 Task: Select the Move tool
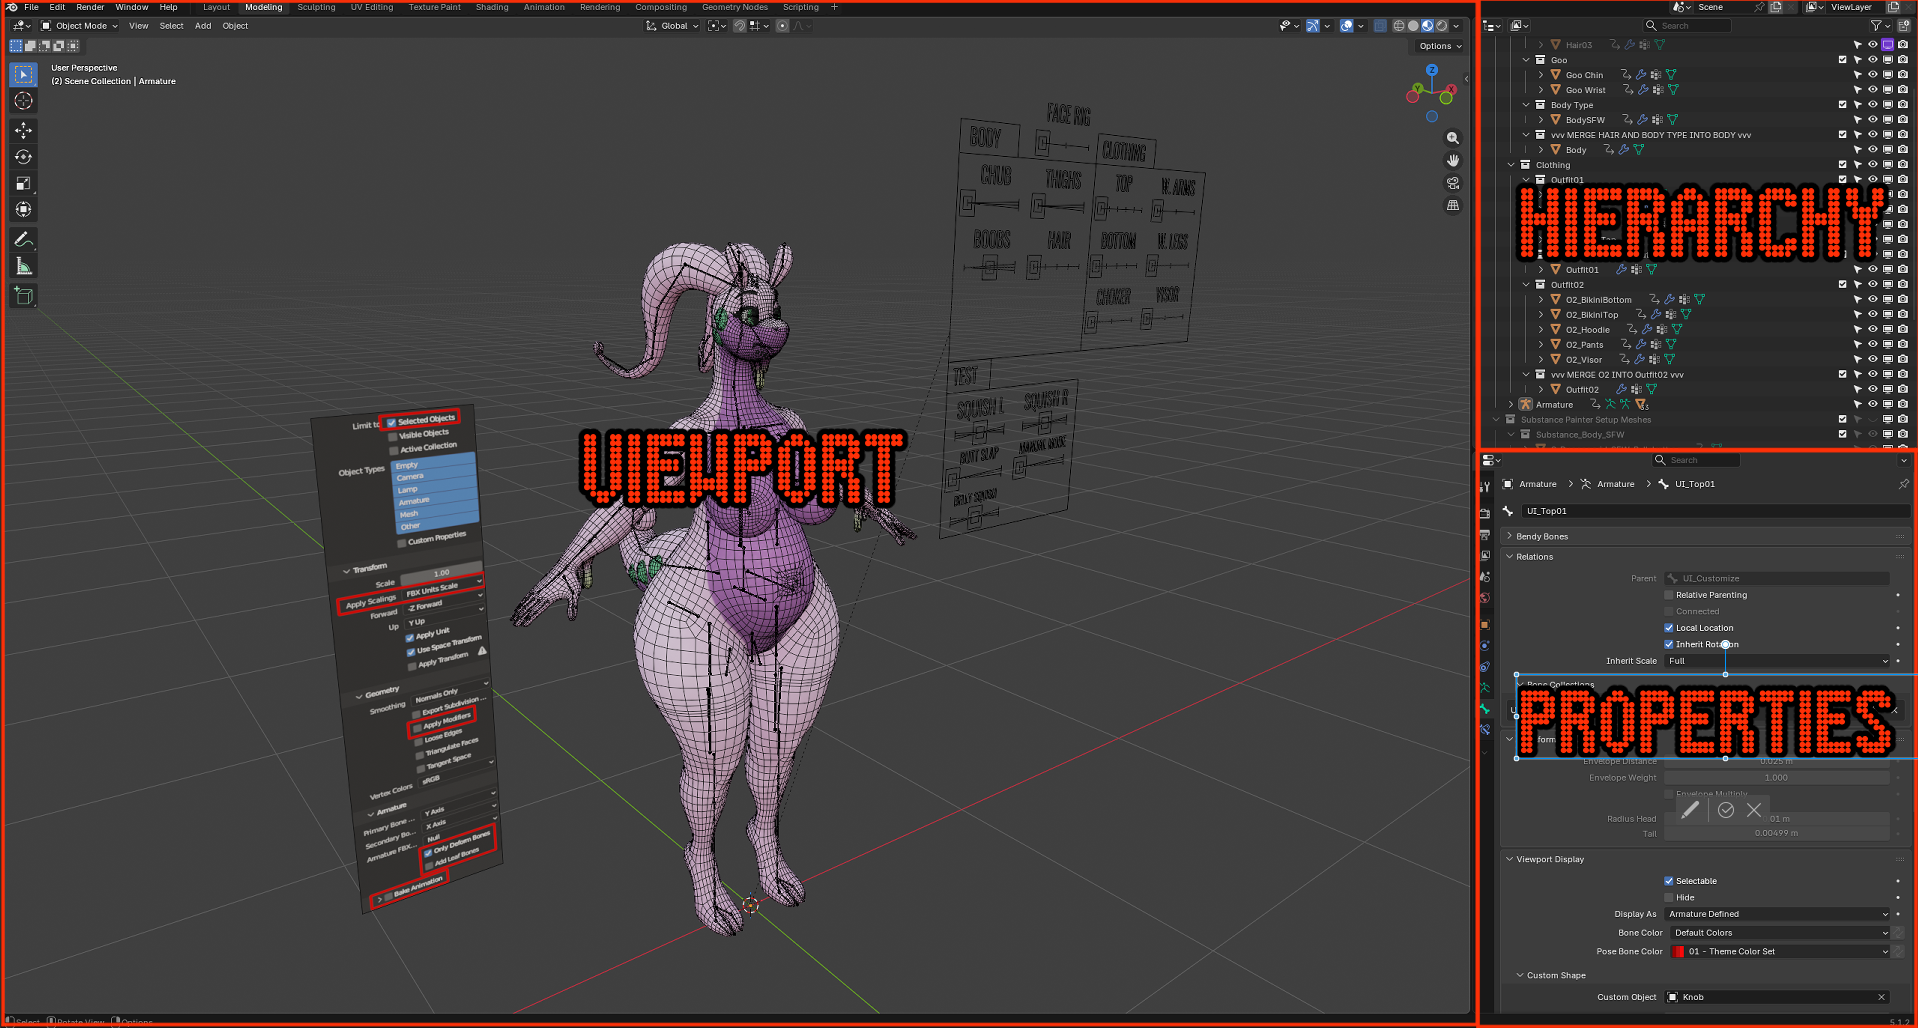click(24, 131)
